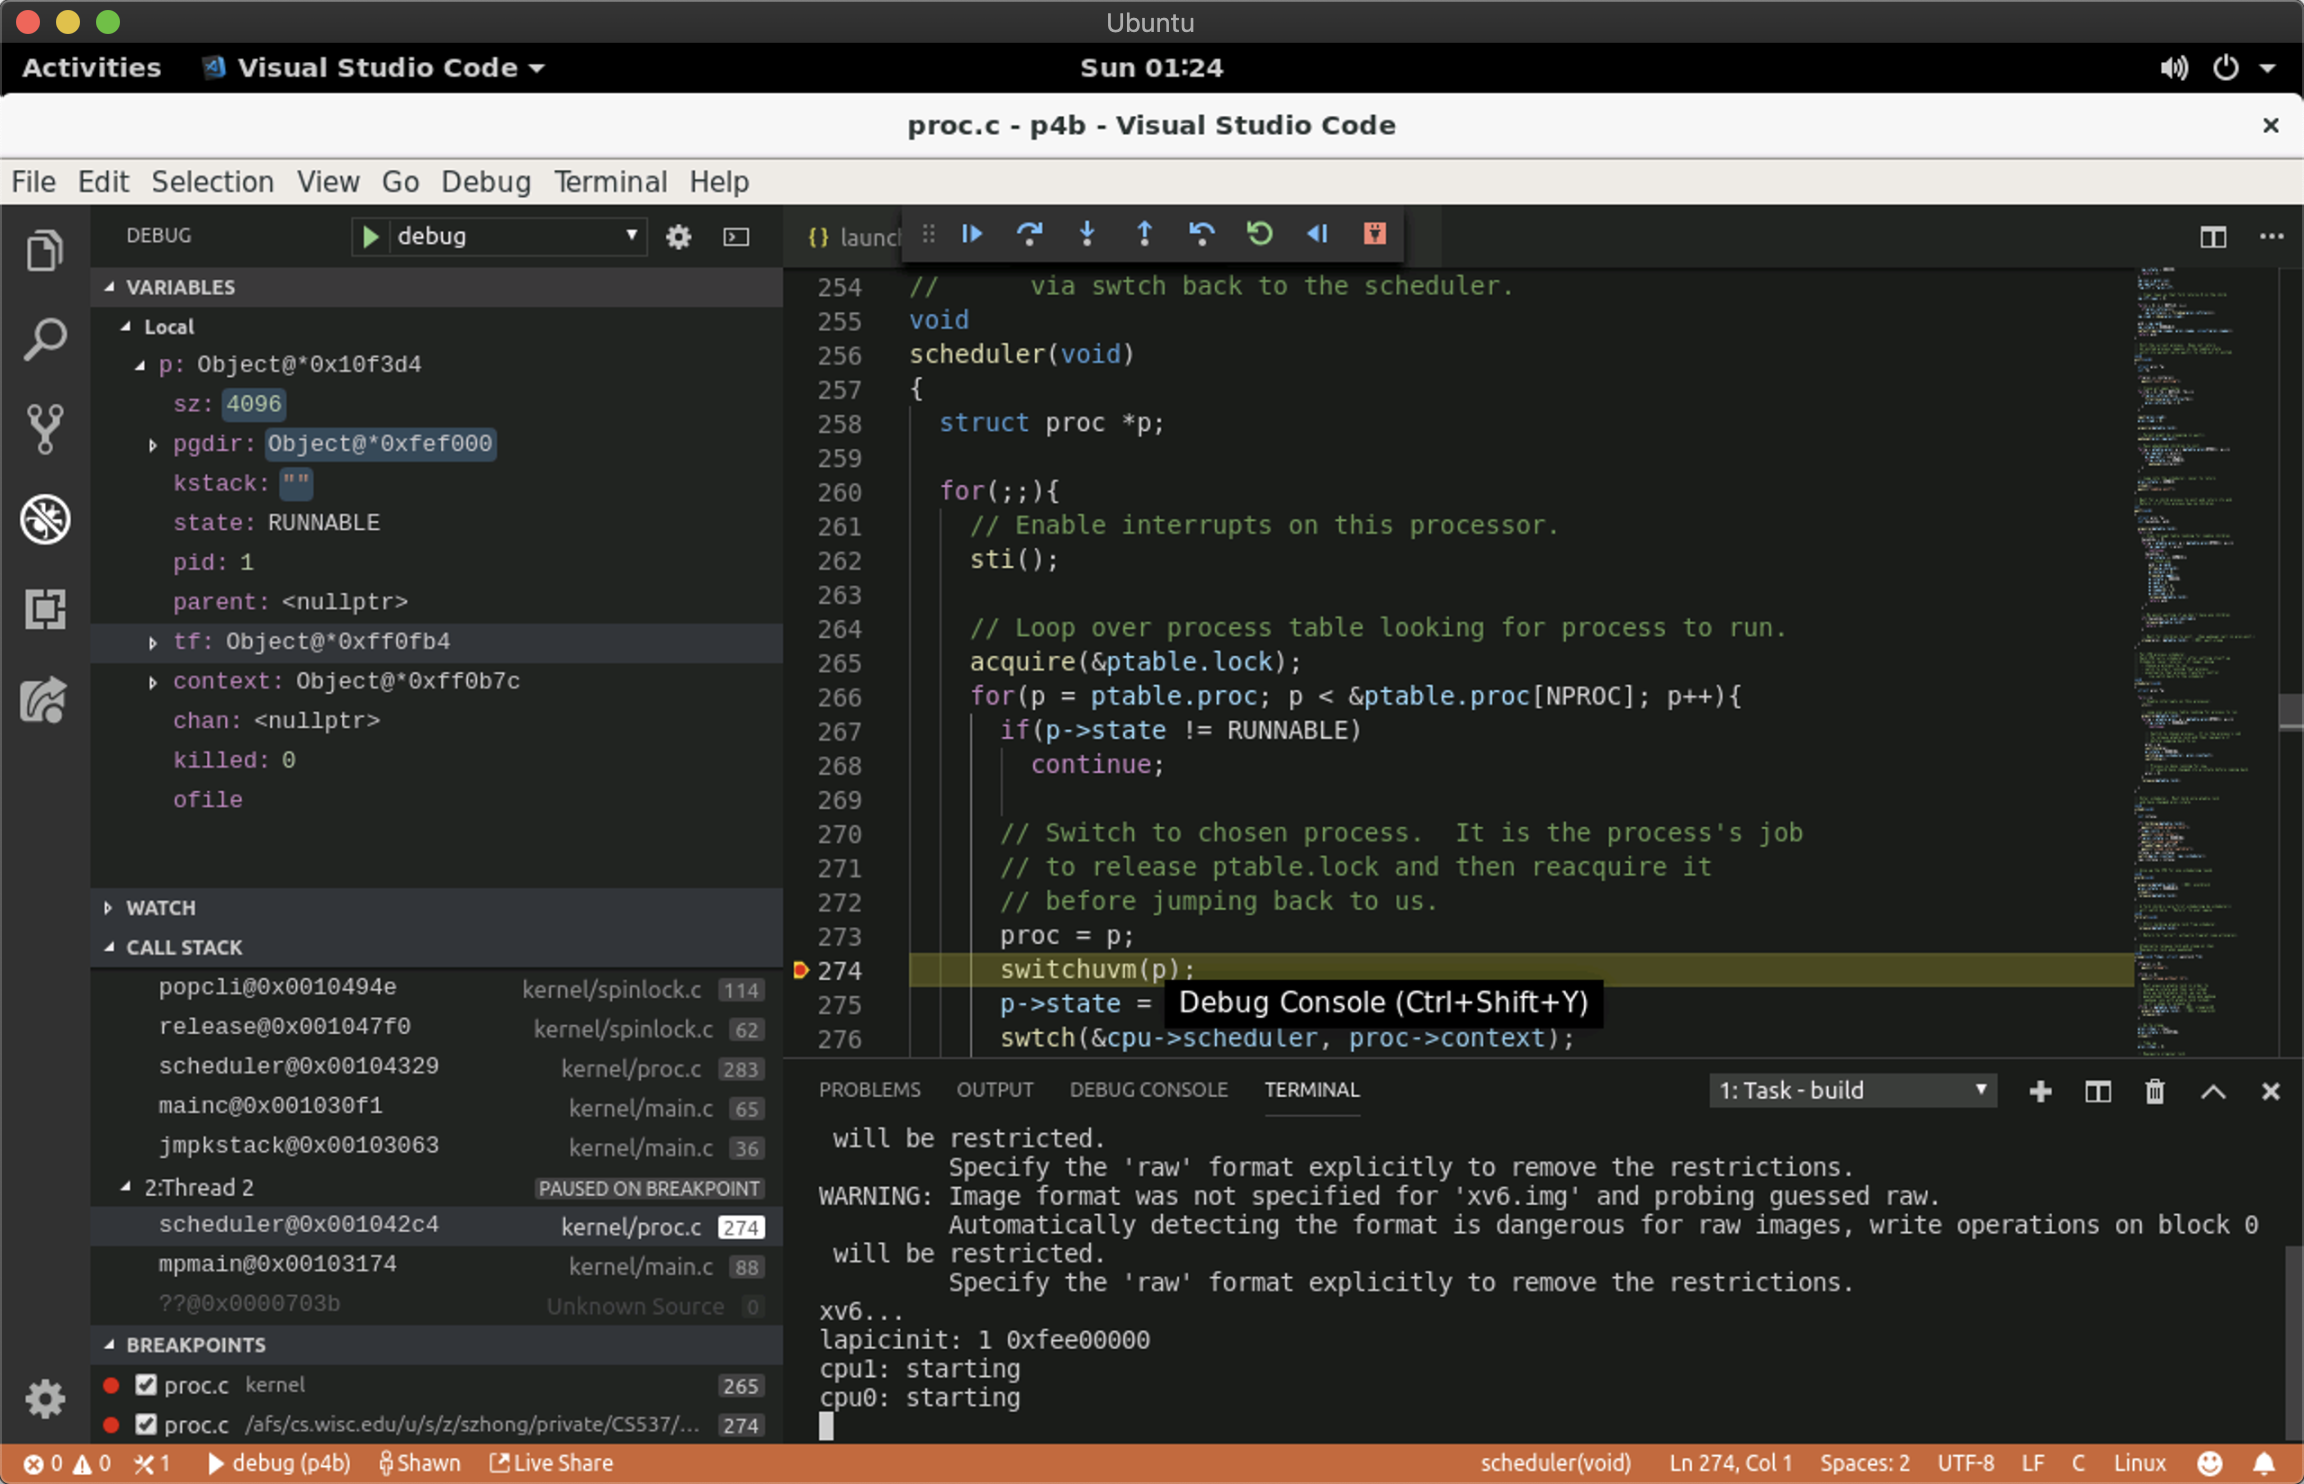Click the breakpoint marker in the line 274 gutter
Viewport: 2304px width, 1484px height.
pyautogui.click(x=800, y=970)
